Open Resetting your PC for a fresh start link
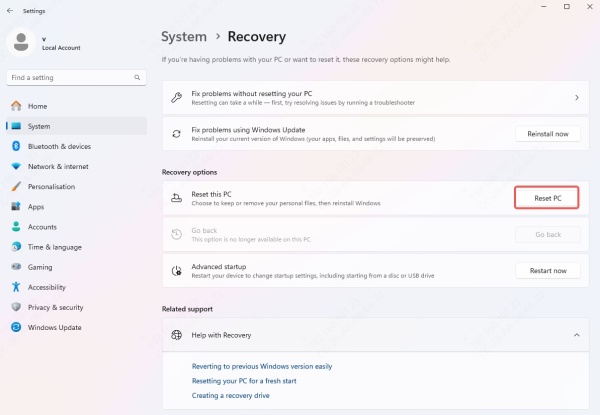The width and height of the screenshot is (600, 415). (x=244, y=381)
